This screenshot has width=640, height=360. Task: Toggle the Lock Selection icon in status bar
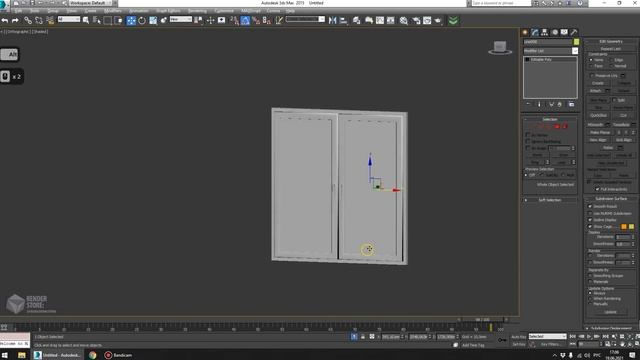tap(362, 337)
